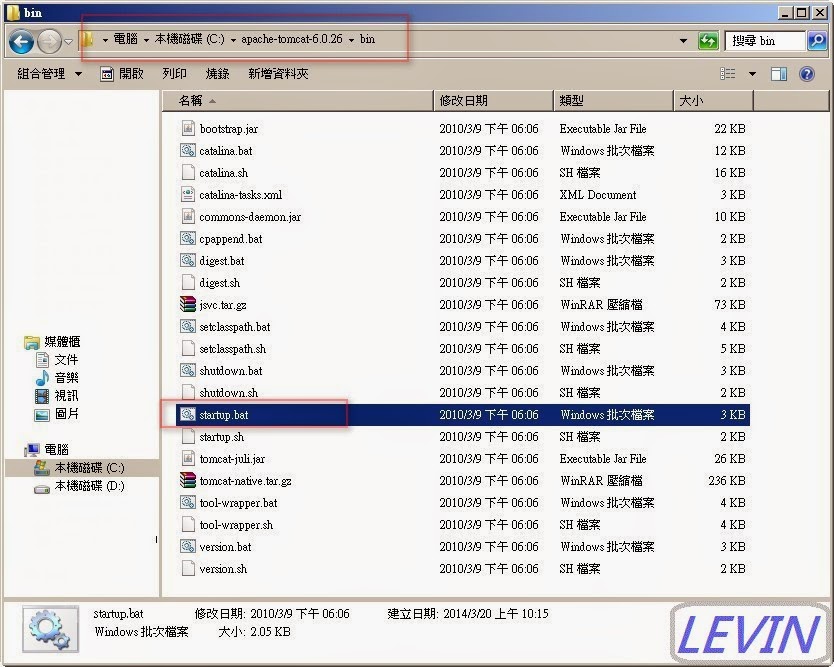Select 電腦 in the navigation pane
Screen dimensions: 834x667
click(x=56, y=449)
